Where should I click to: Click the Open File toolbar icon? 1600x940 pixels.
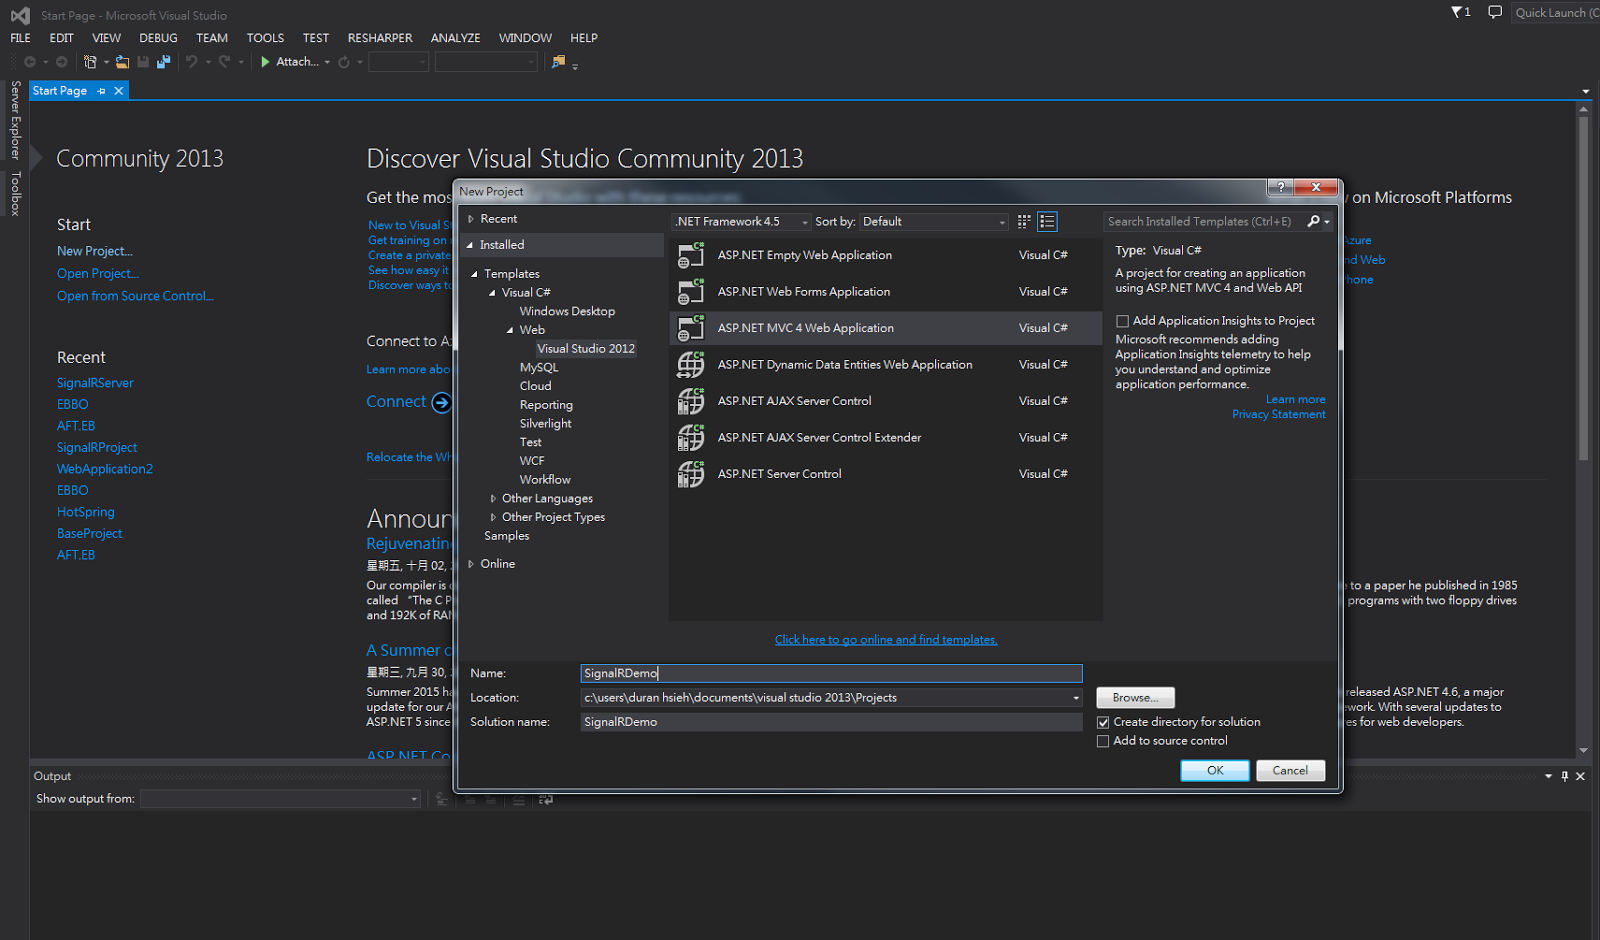(122, 62)
